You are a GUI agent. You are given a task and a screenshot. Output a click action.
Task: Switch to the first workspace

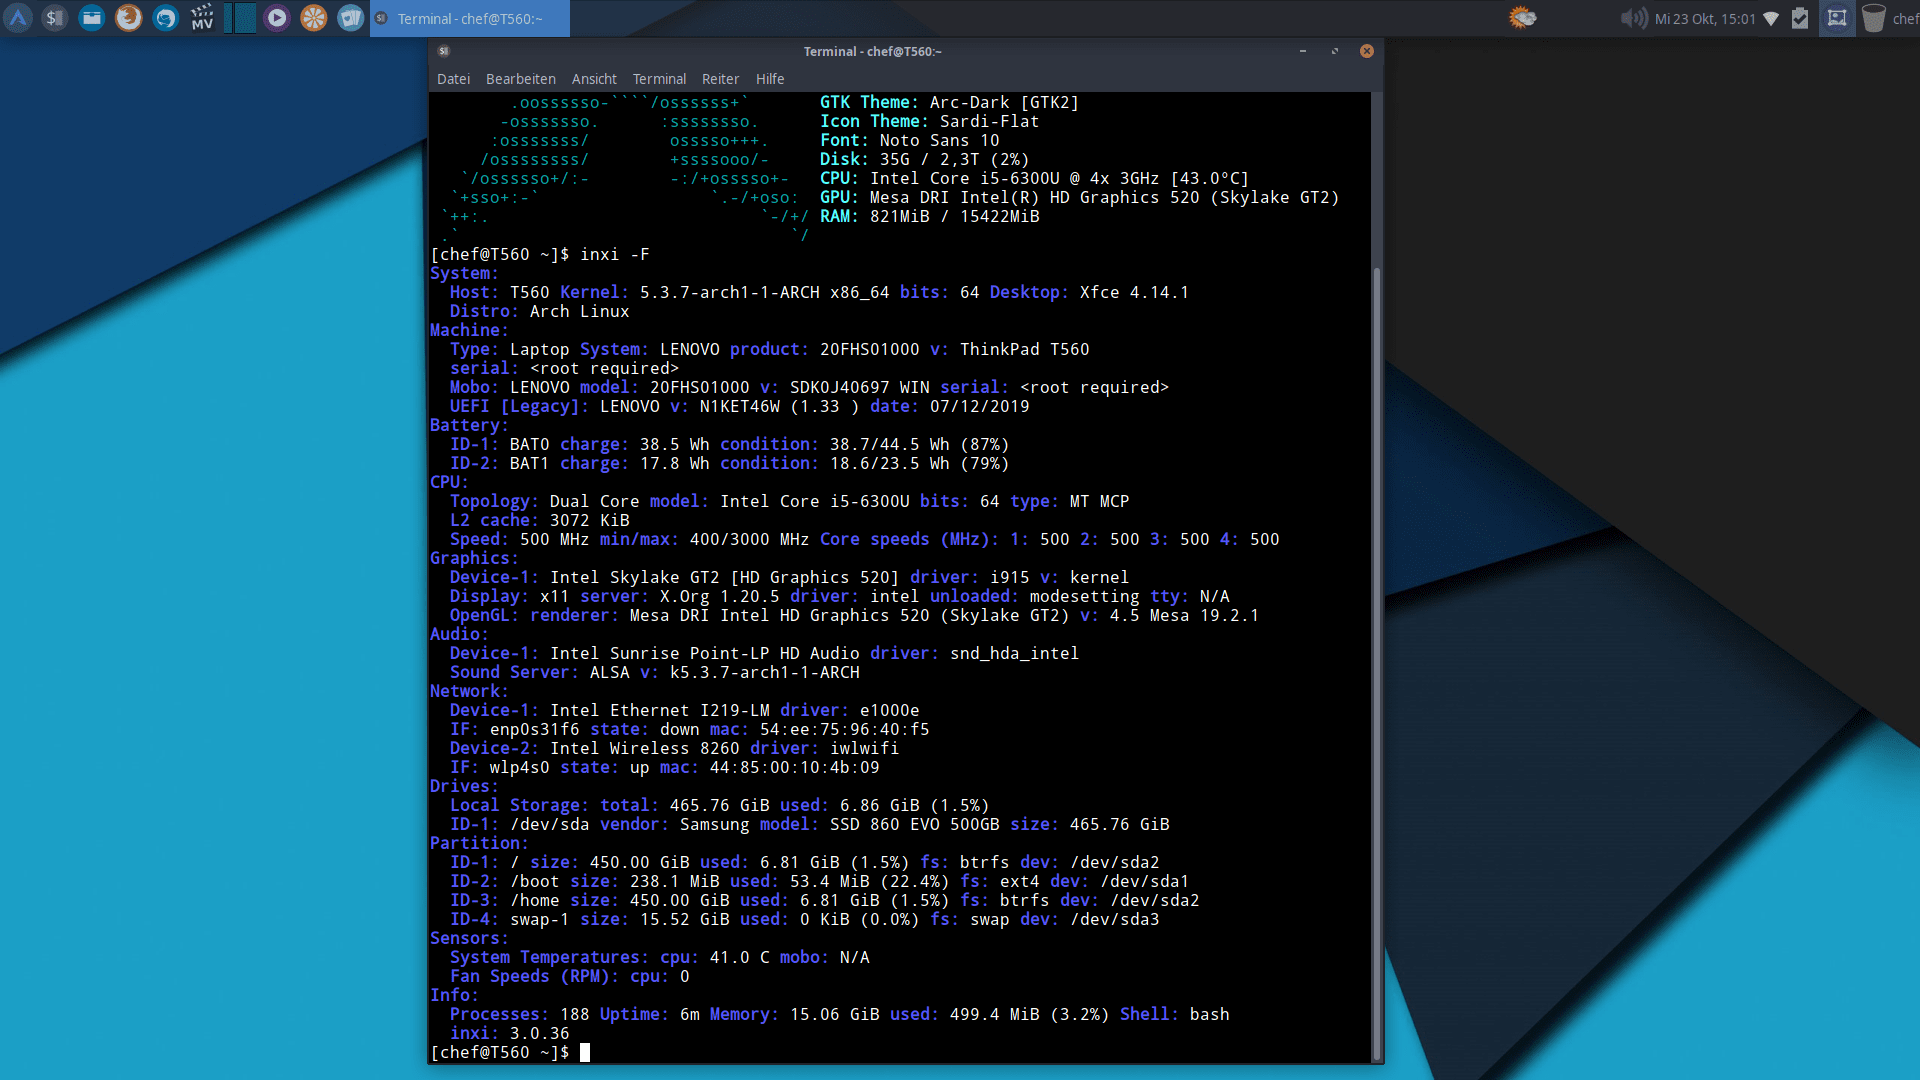[227, 18]
